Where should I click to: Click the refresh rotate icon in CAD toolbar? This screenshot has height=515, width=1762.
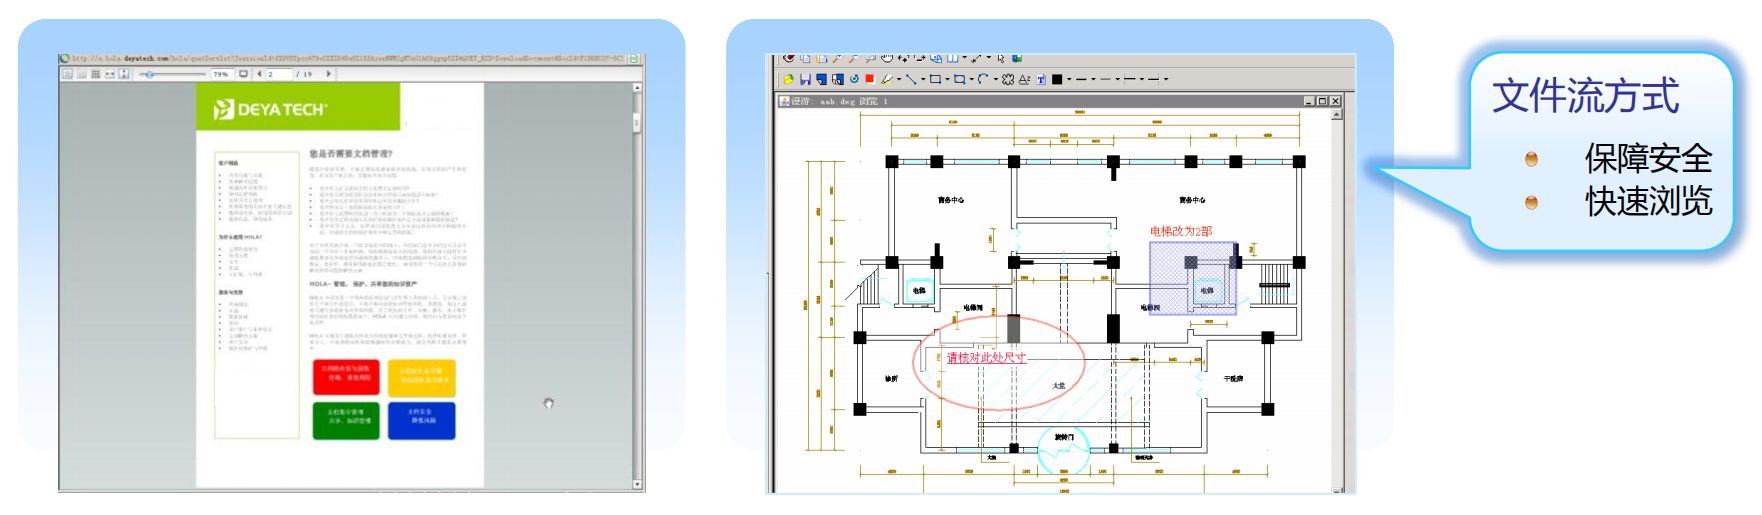point(854,79)
